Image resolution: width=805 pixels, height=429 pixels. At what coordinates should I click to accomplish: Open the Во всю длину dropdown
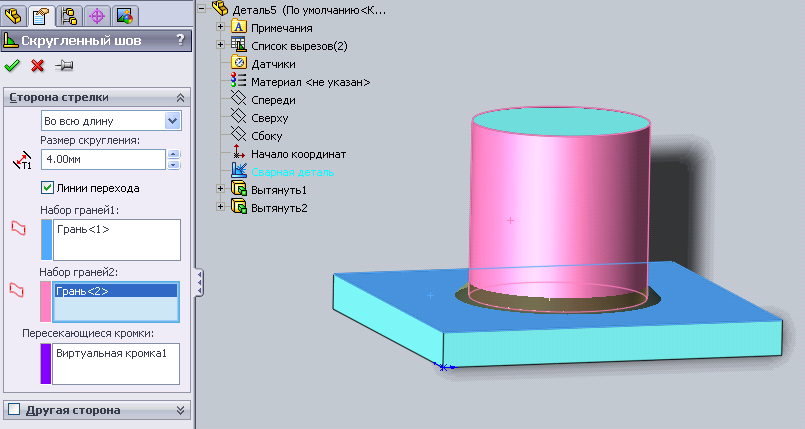[x=172, y=121]
